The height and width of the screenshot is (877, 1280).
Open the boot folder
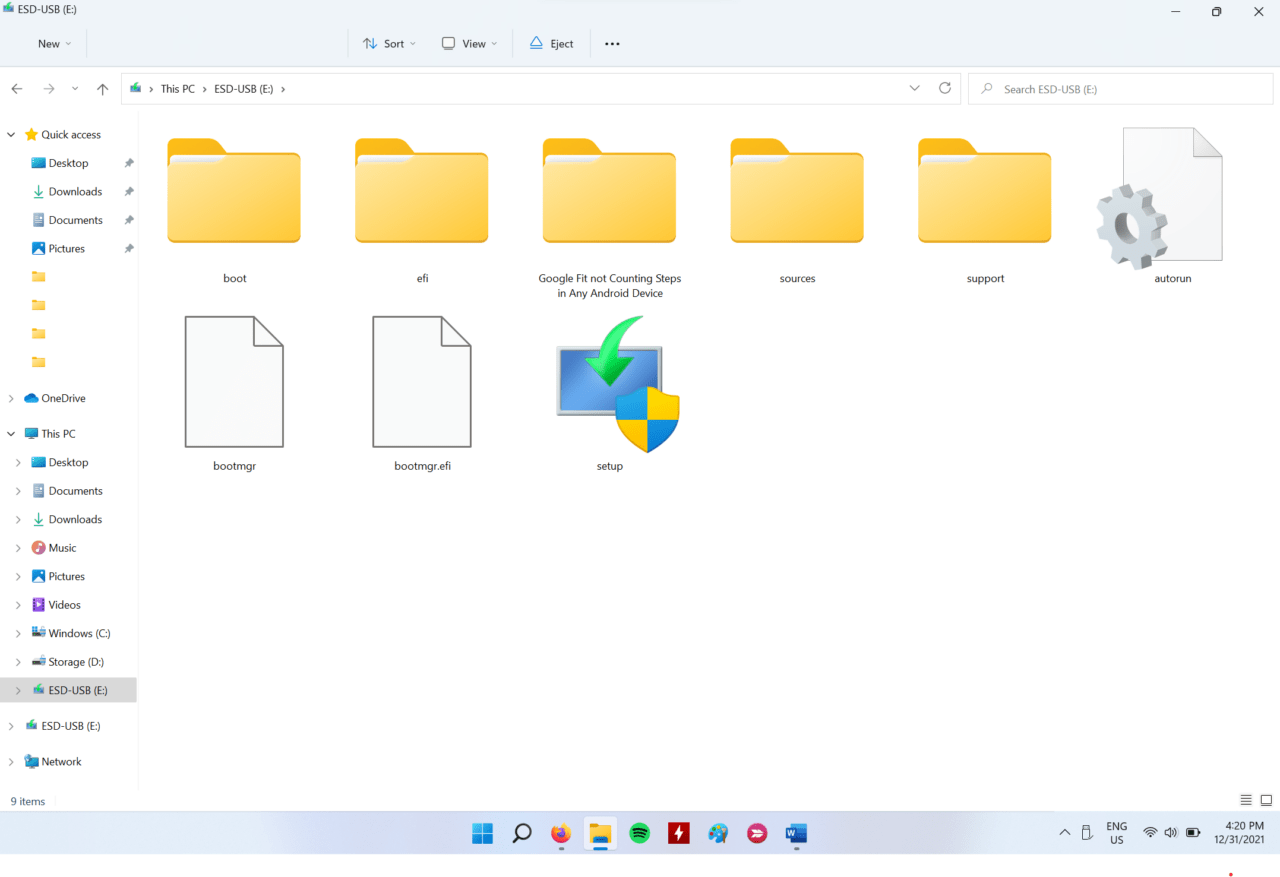pos(234,192)
